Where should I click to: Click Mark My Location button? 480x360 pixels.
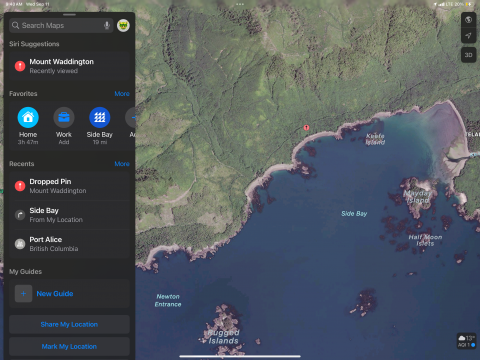[x=69, y=346]
